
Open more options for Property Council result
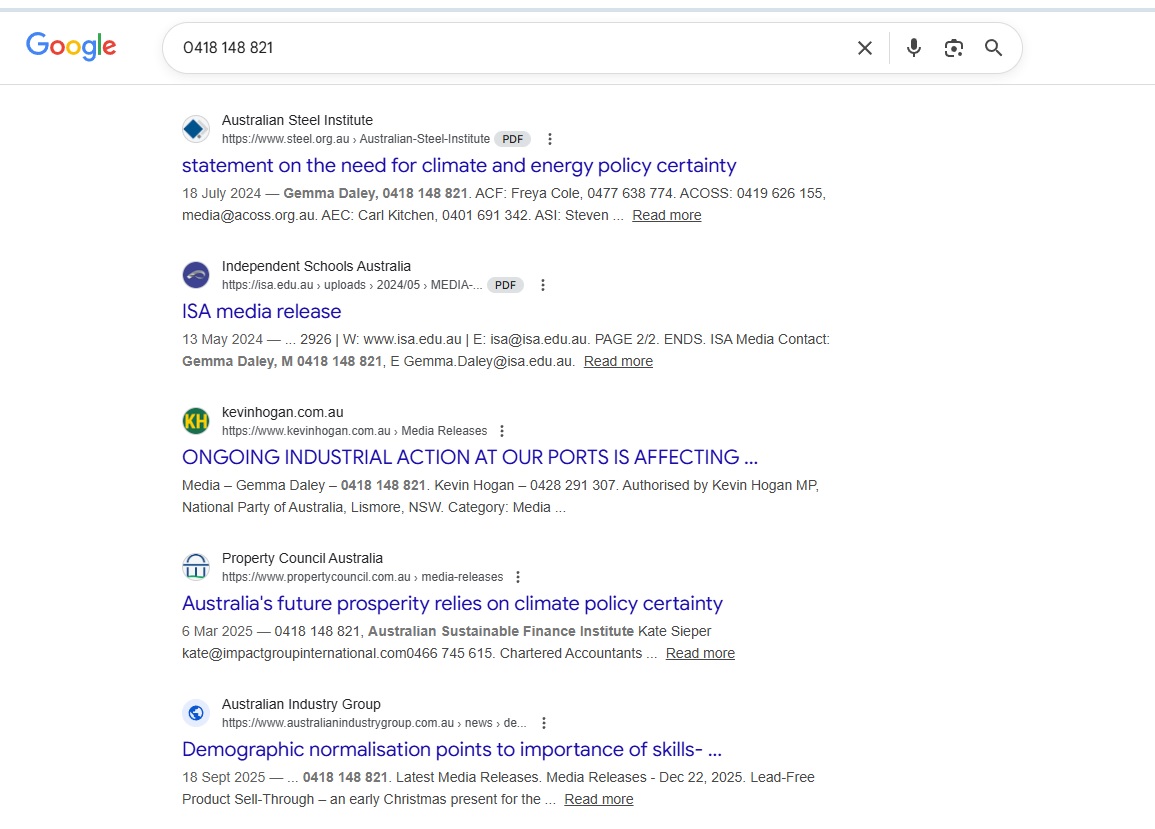pyautogui.click(x=518, y=577)
